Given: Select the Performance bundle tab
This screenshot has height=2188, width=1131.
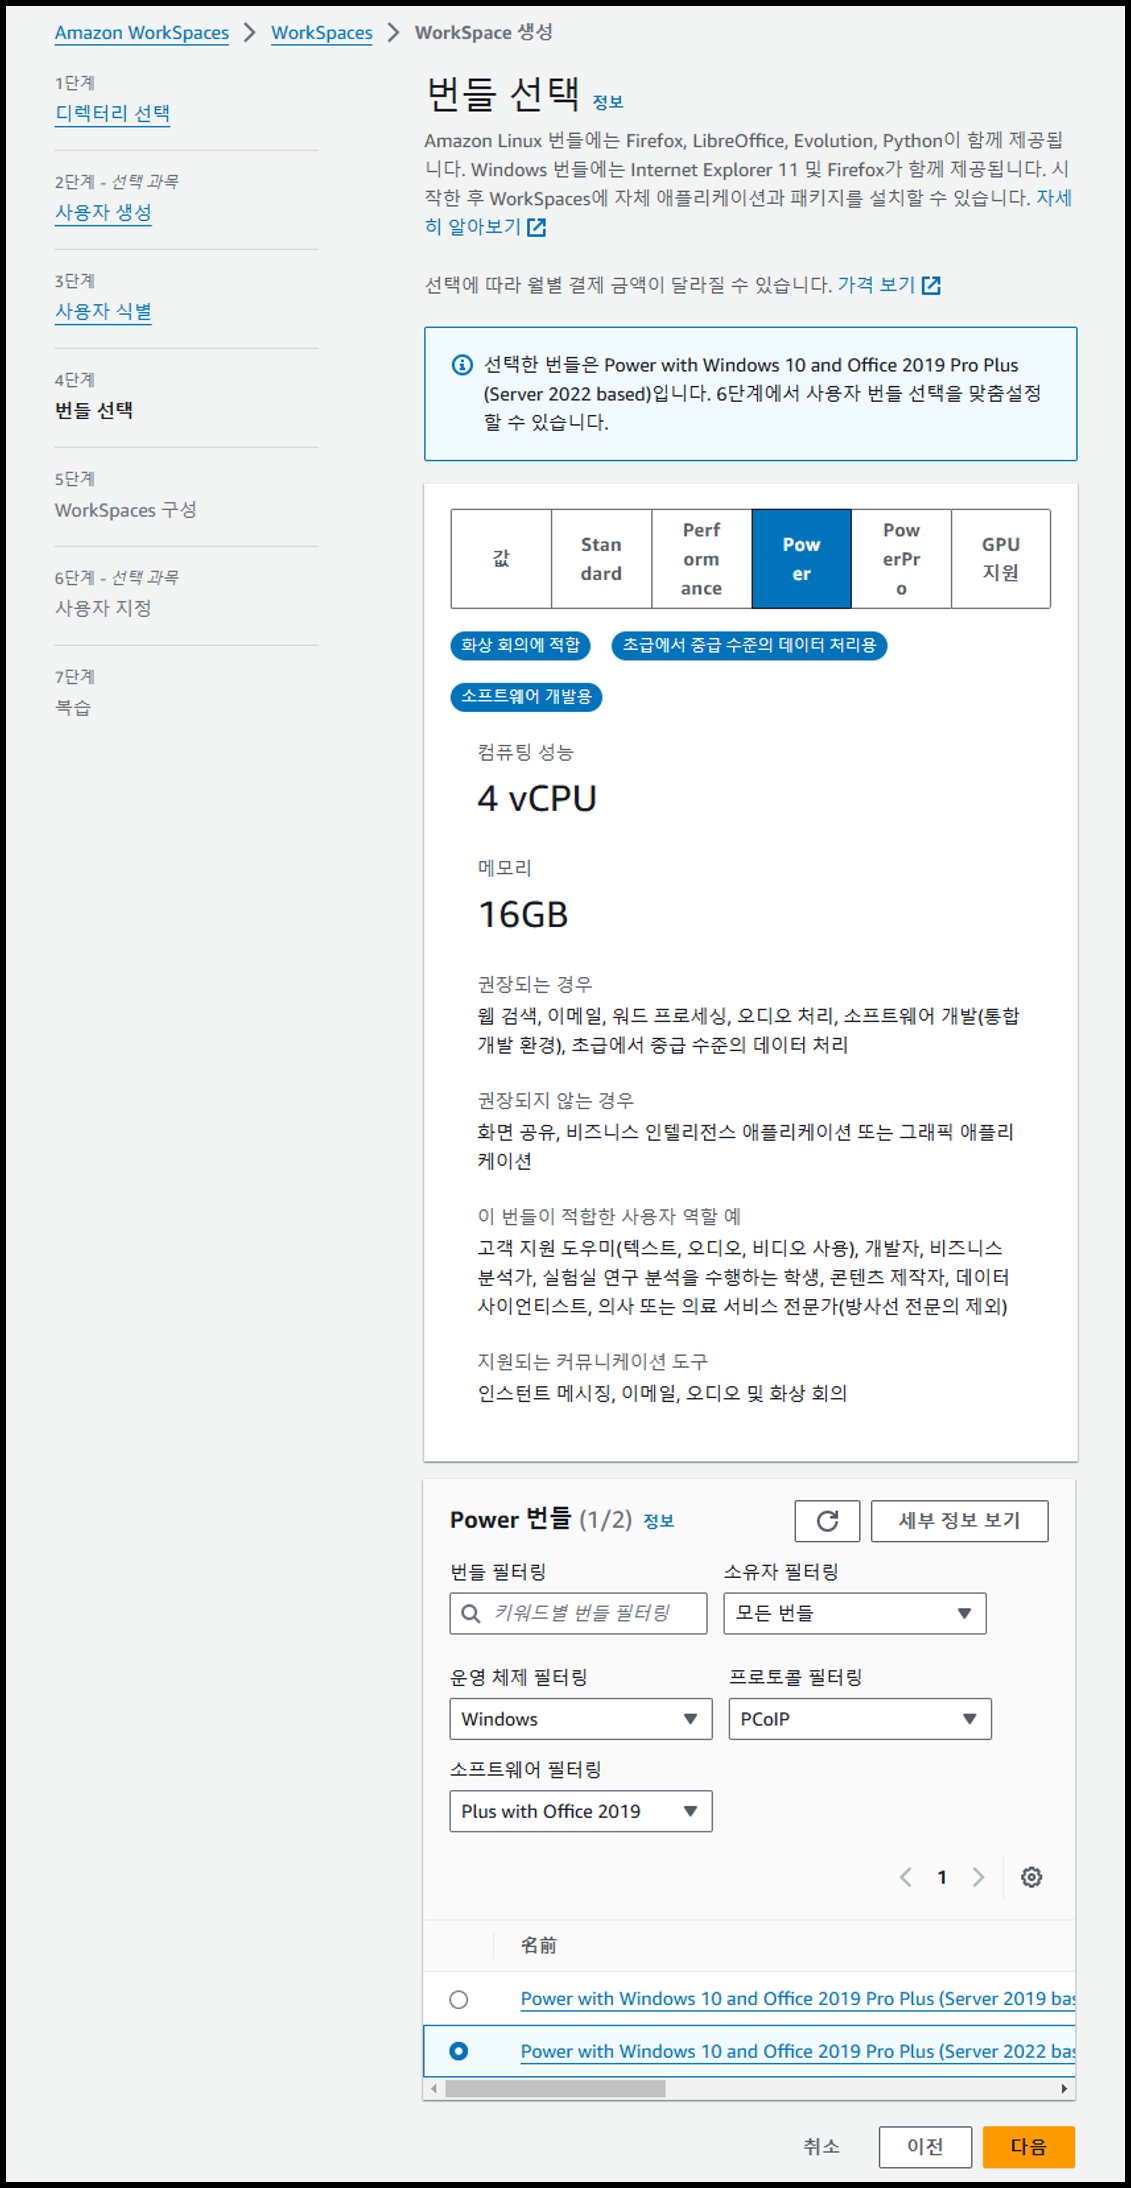Looking at the screenshot, I should click(701, 559).
